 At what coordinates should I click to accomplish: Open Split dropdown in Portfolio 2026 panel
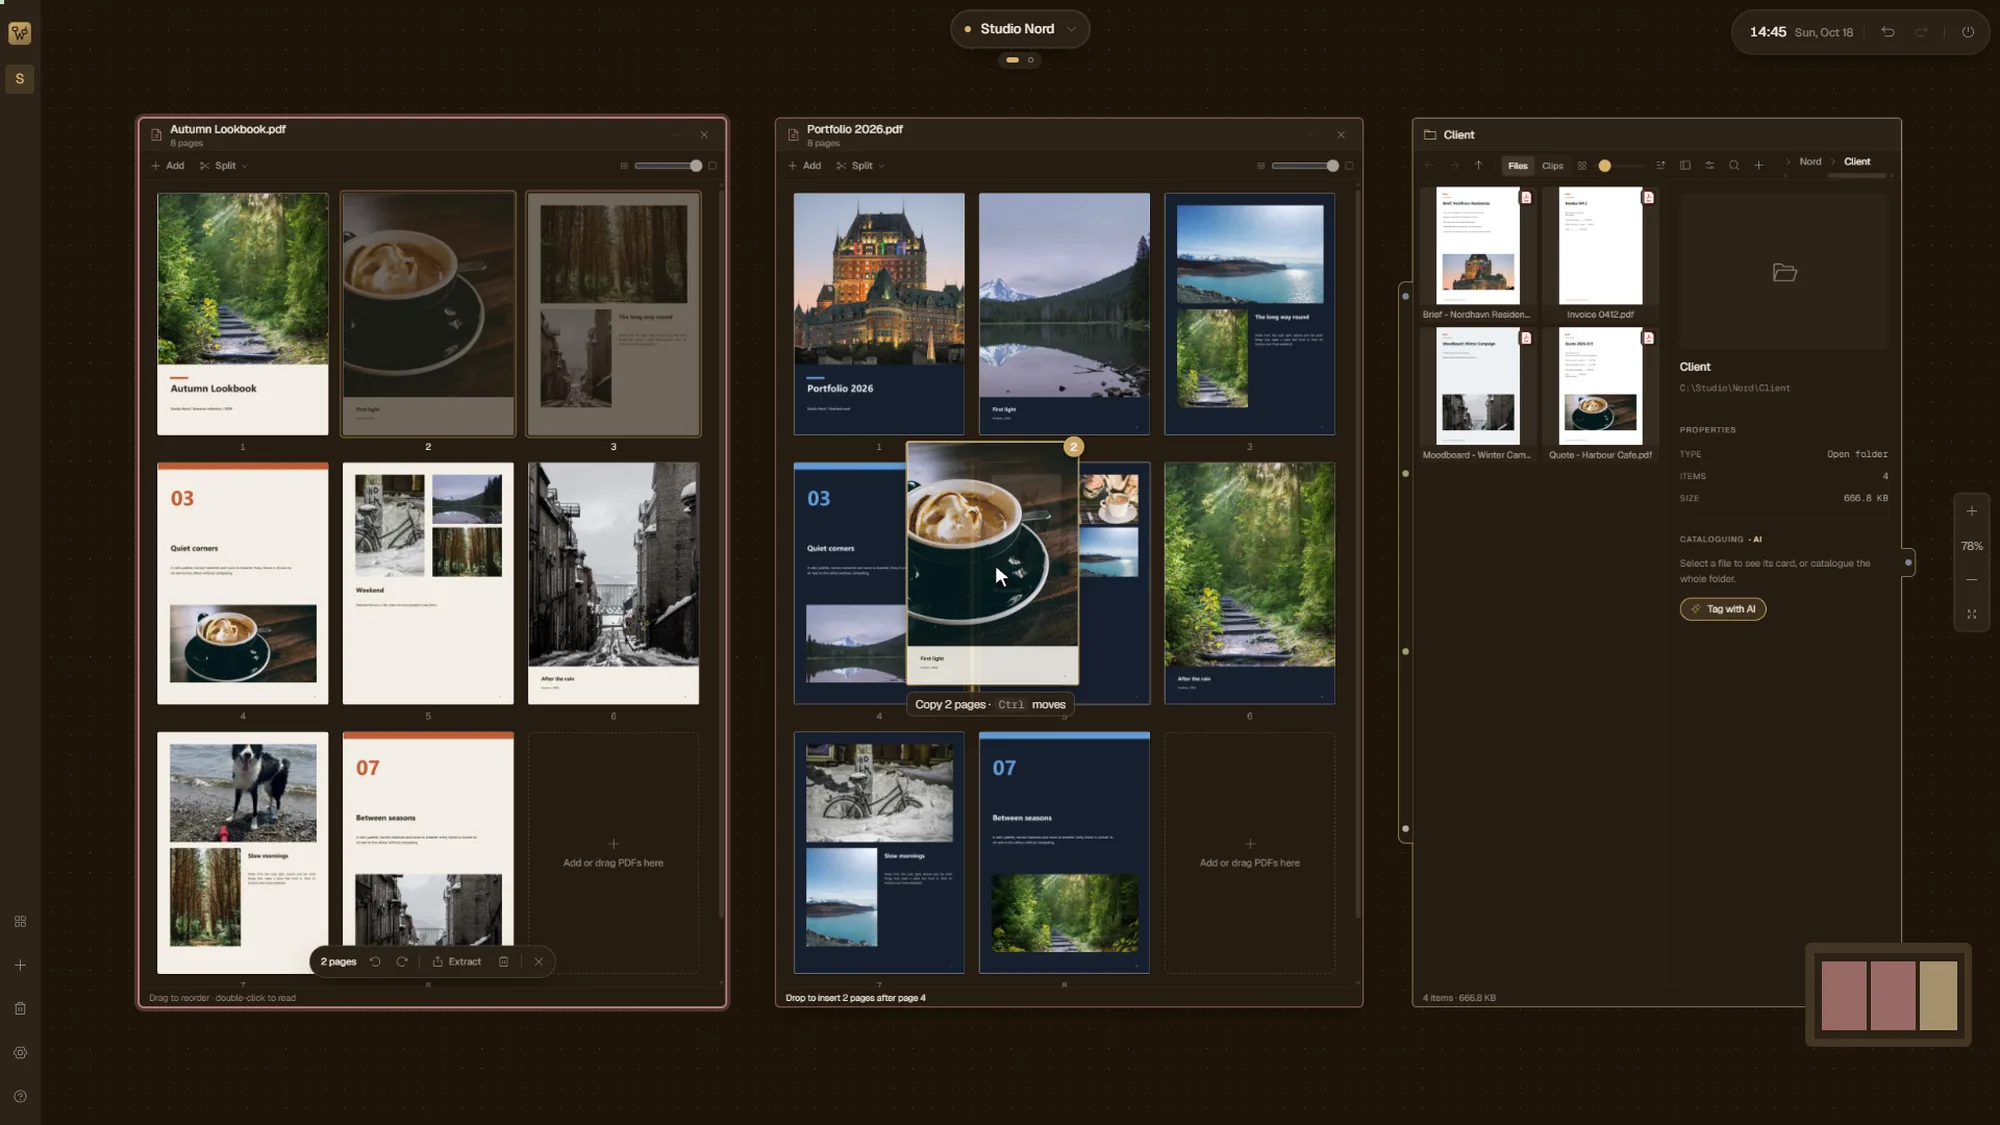[860, 166]
